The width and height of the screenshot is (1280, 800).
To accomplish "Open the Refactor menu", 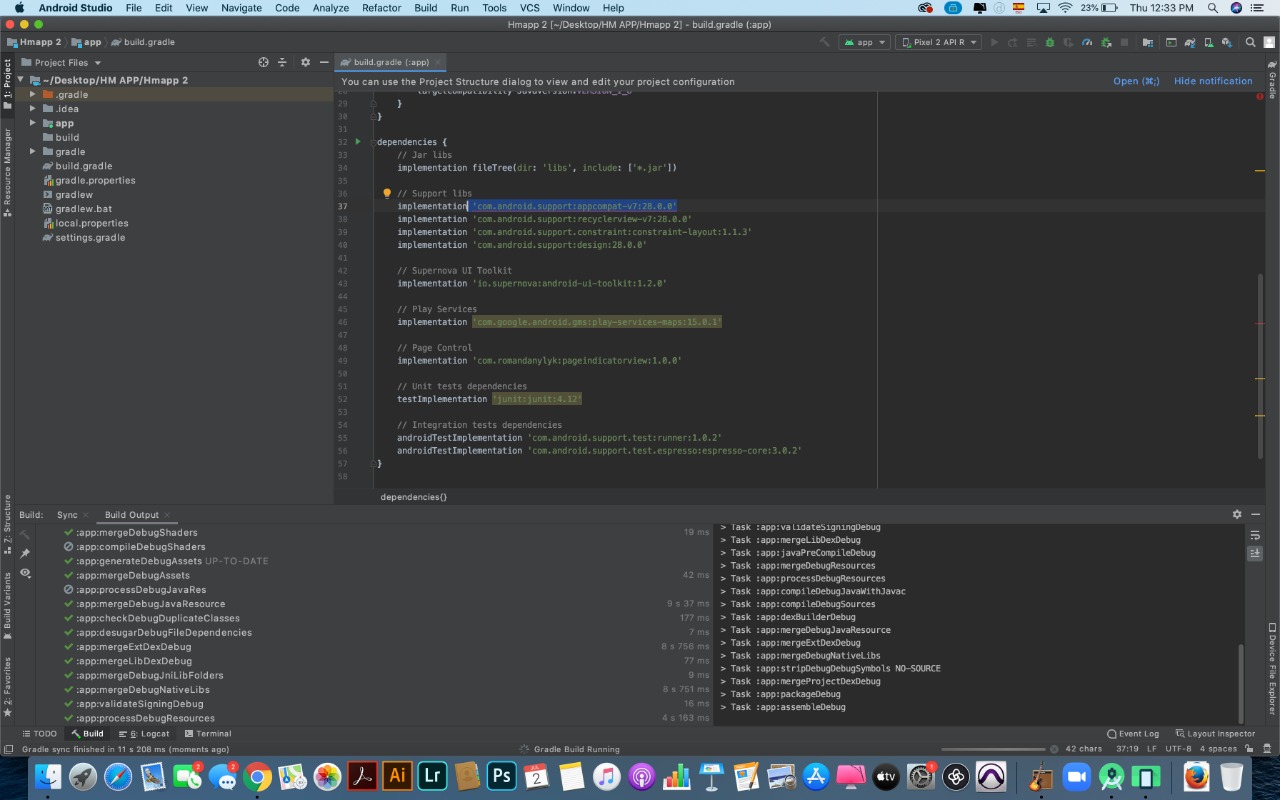I will point(381,7).
